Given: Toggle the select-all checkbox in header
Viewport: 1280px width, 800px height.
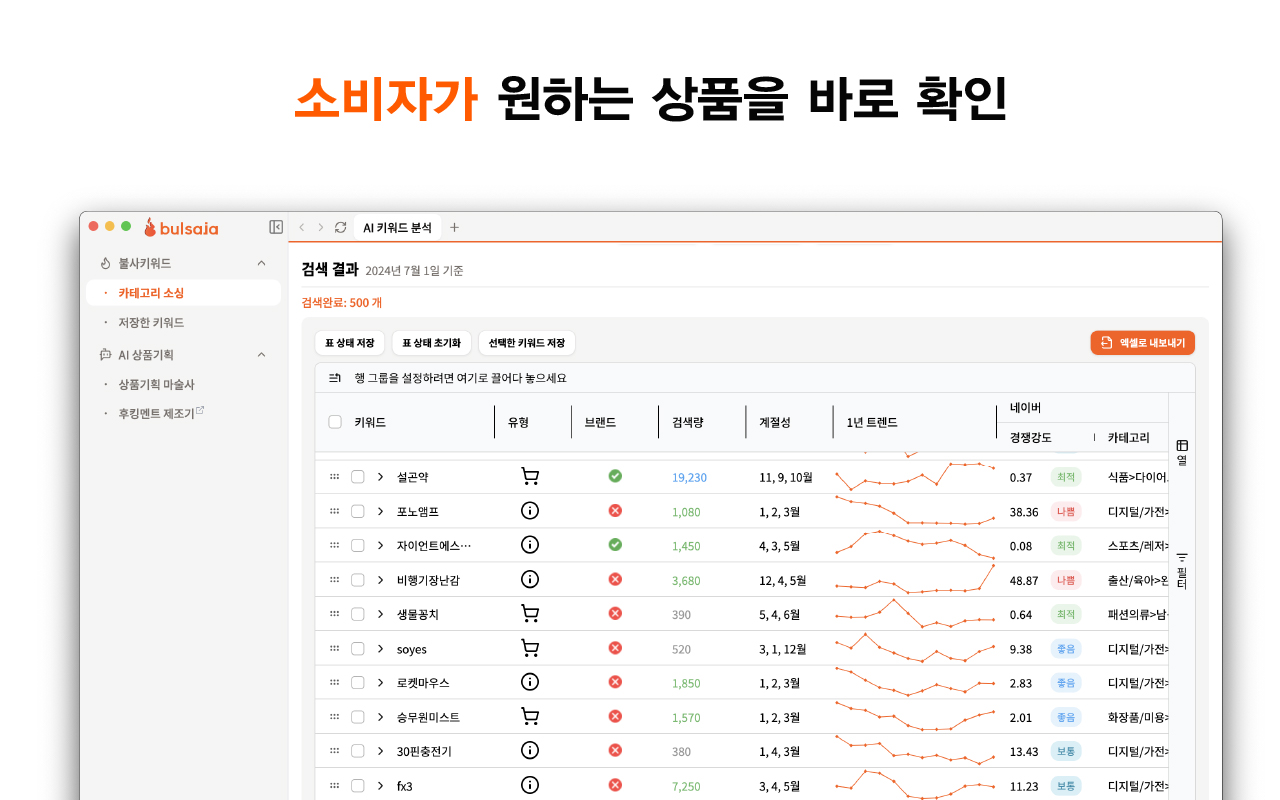Looking at the screenshot, I should (x=335, y=422).
